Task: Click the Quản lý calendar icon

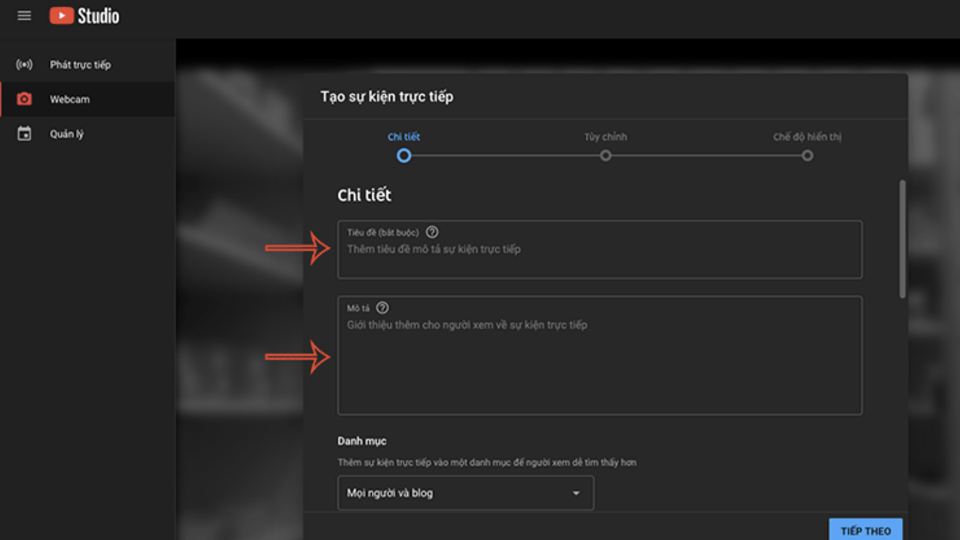Action: pyautogui.click(x=24, y=133)
